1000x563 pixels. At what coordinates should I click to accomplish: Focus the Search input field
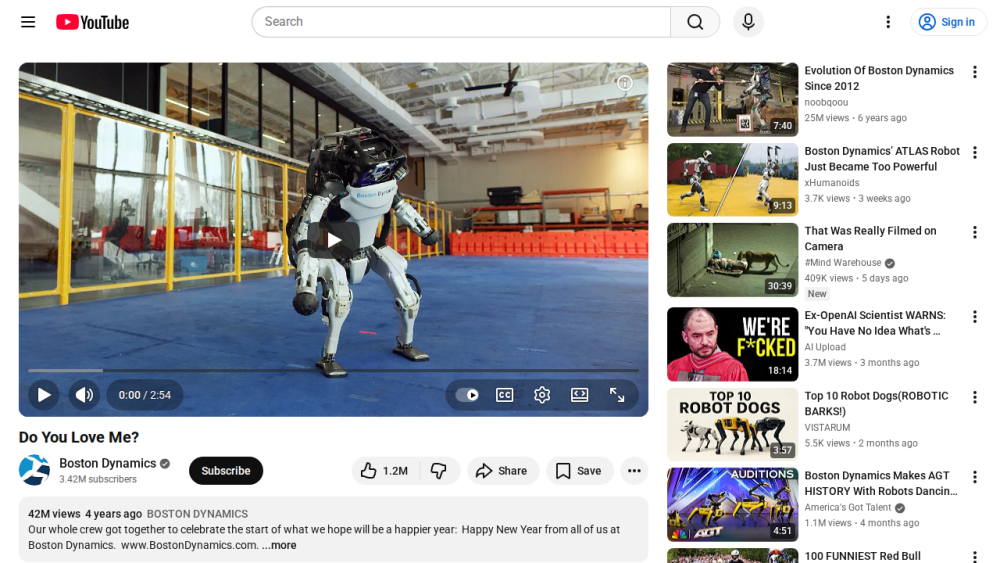461,22
